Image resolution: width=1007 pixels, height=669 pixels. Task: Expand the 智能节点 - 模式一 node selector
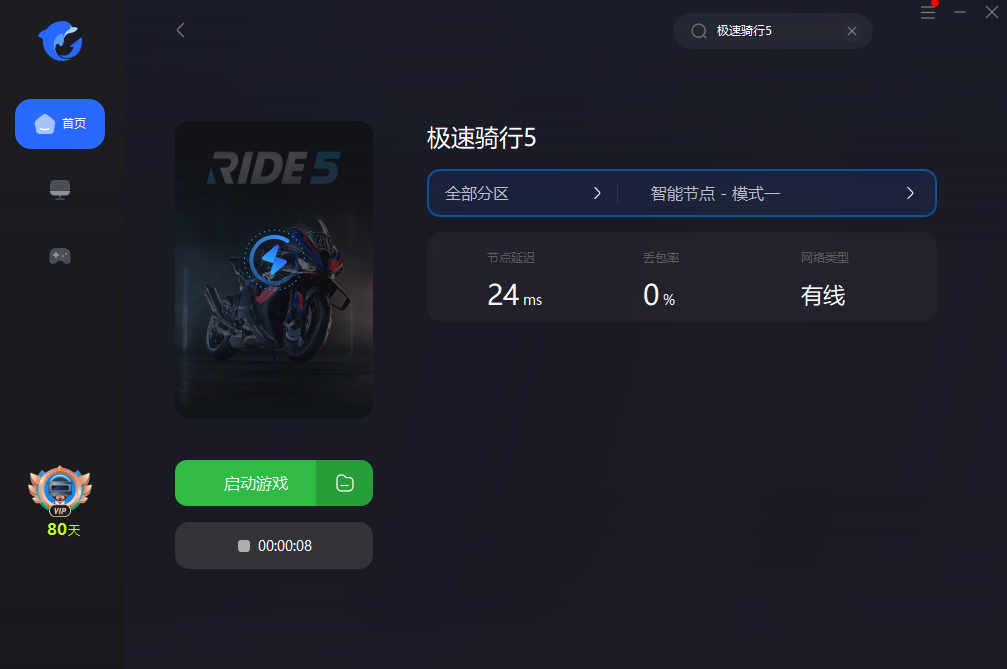coord(777,193)
